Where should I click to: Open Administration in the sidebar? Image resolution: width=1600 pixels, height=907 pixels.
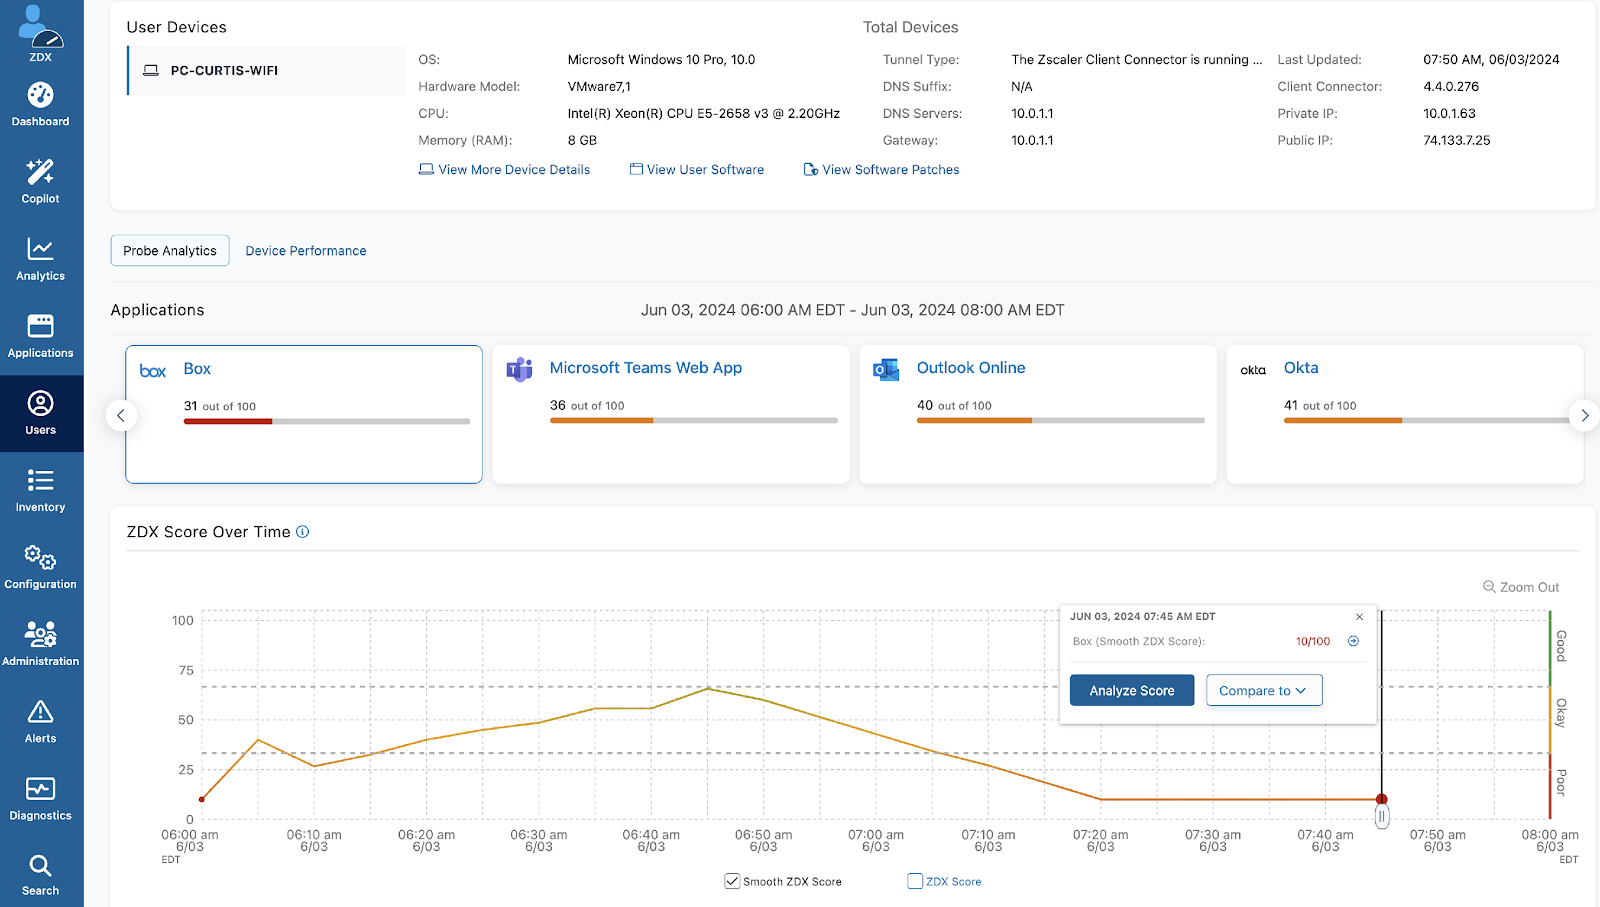(40, 645)
